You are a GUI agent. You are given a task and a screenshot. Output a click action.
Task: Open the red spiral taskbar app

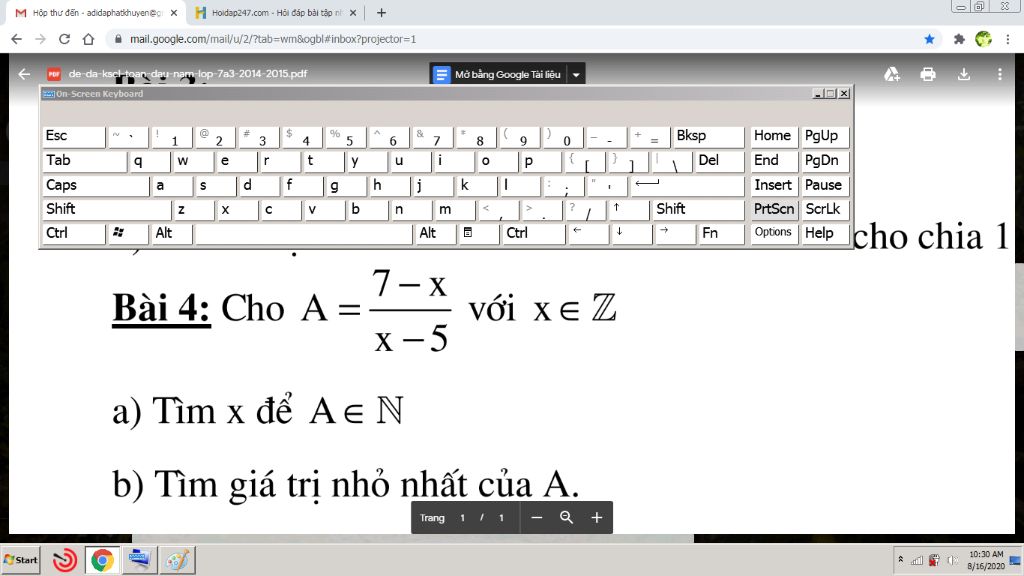64,560
